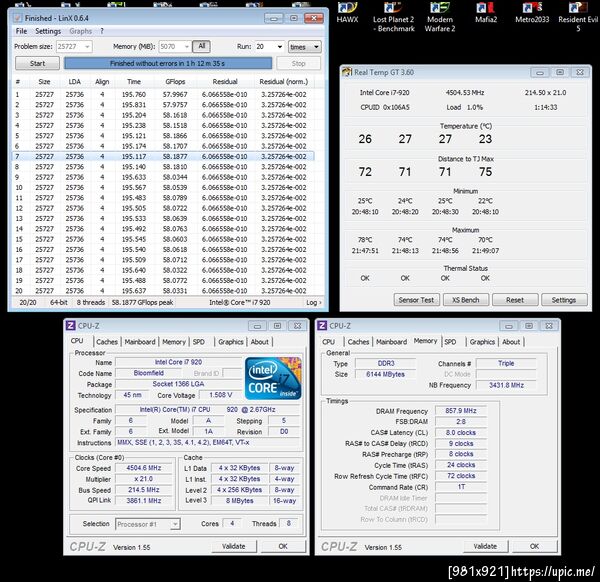The height and width of the screenshot is (582, 600).
Task: Click the right CPU-Z window title icon
Action: click(322, 326)
